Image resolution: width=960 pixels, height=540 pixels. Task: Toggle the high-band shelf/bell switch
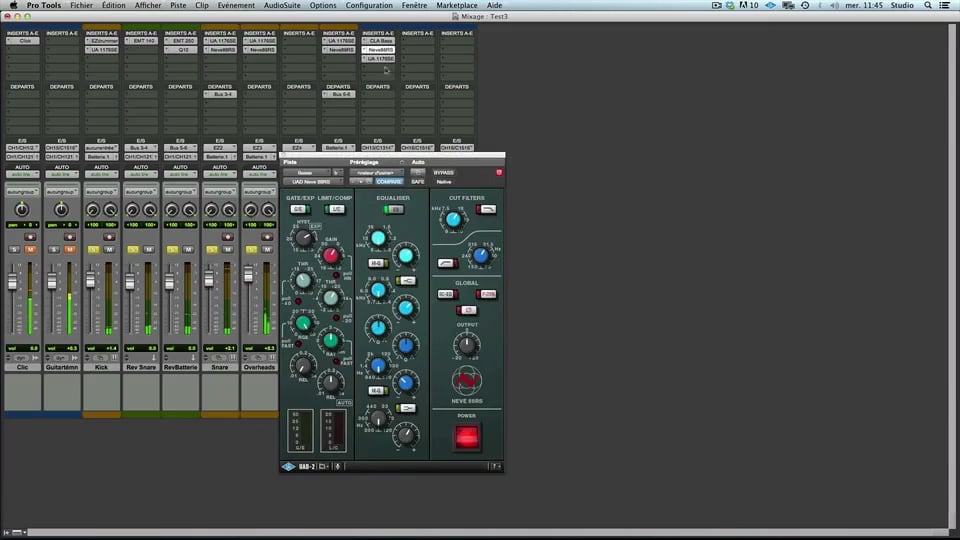coord(406,281)
